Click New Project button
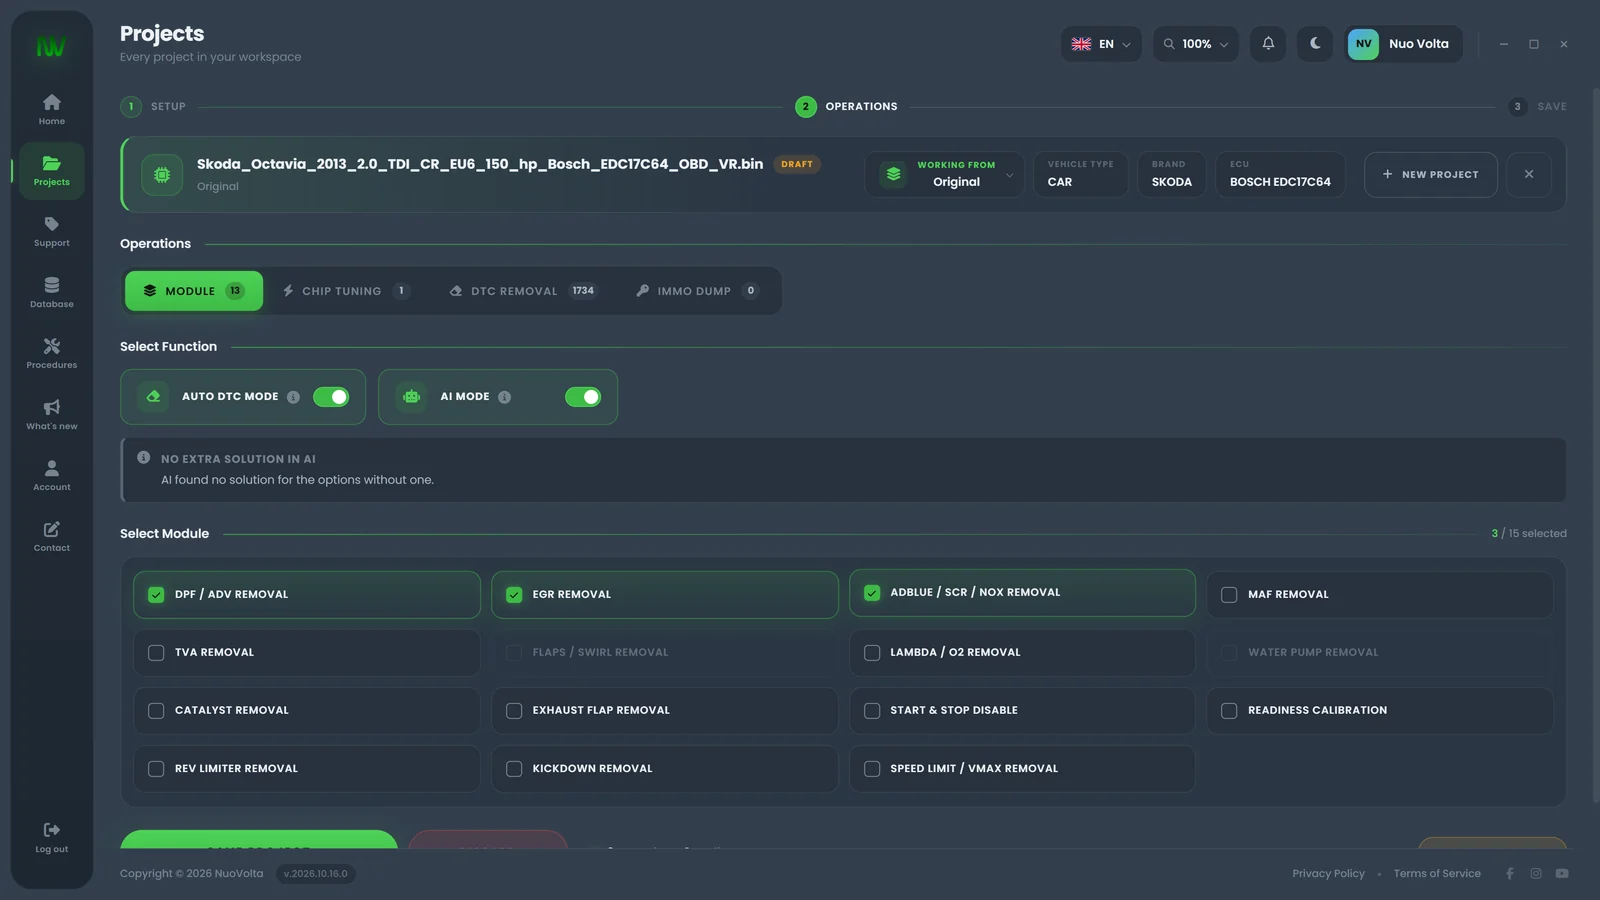The width and height of the screenshot is (1600, 900). [1431, 174]
